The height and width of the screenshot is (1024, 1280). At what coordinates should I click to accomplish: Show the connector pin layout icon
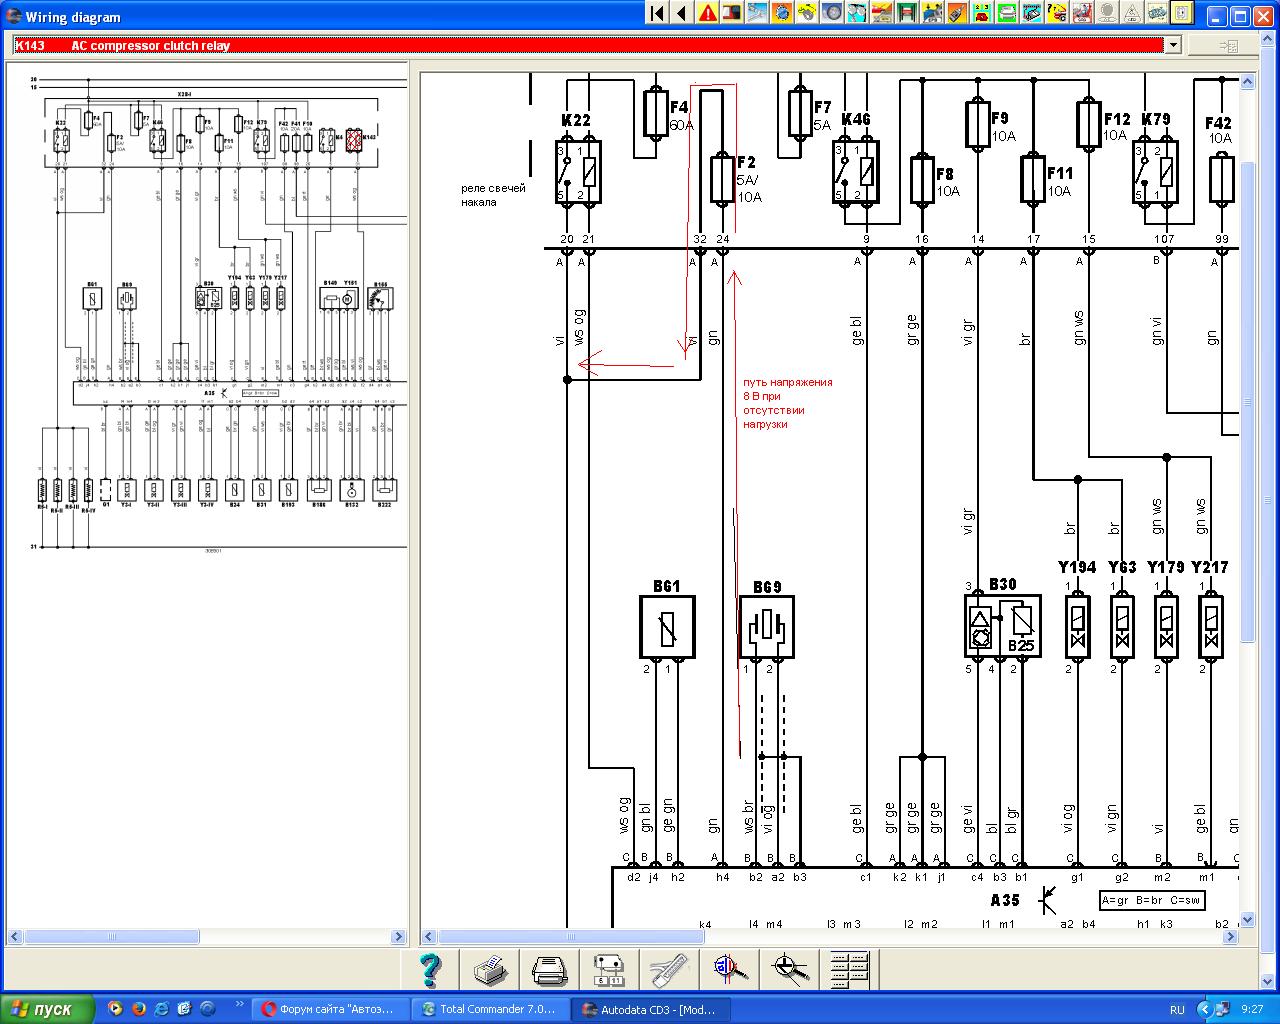coord(609,969)
